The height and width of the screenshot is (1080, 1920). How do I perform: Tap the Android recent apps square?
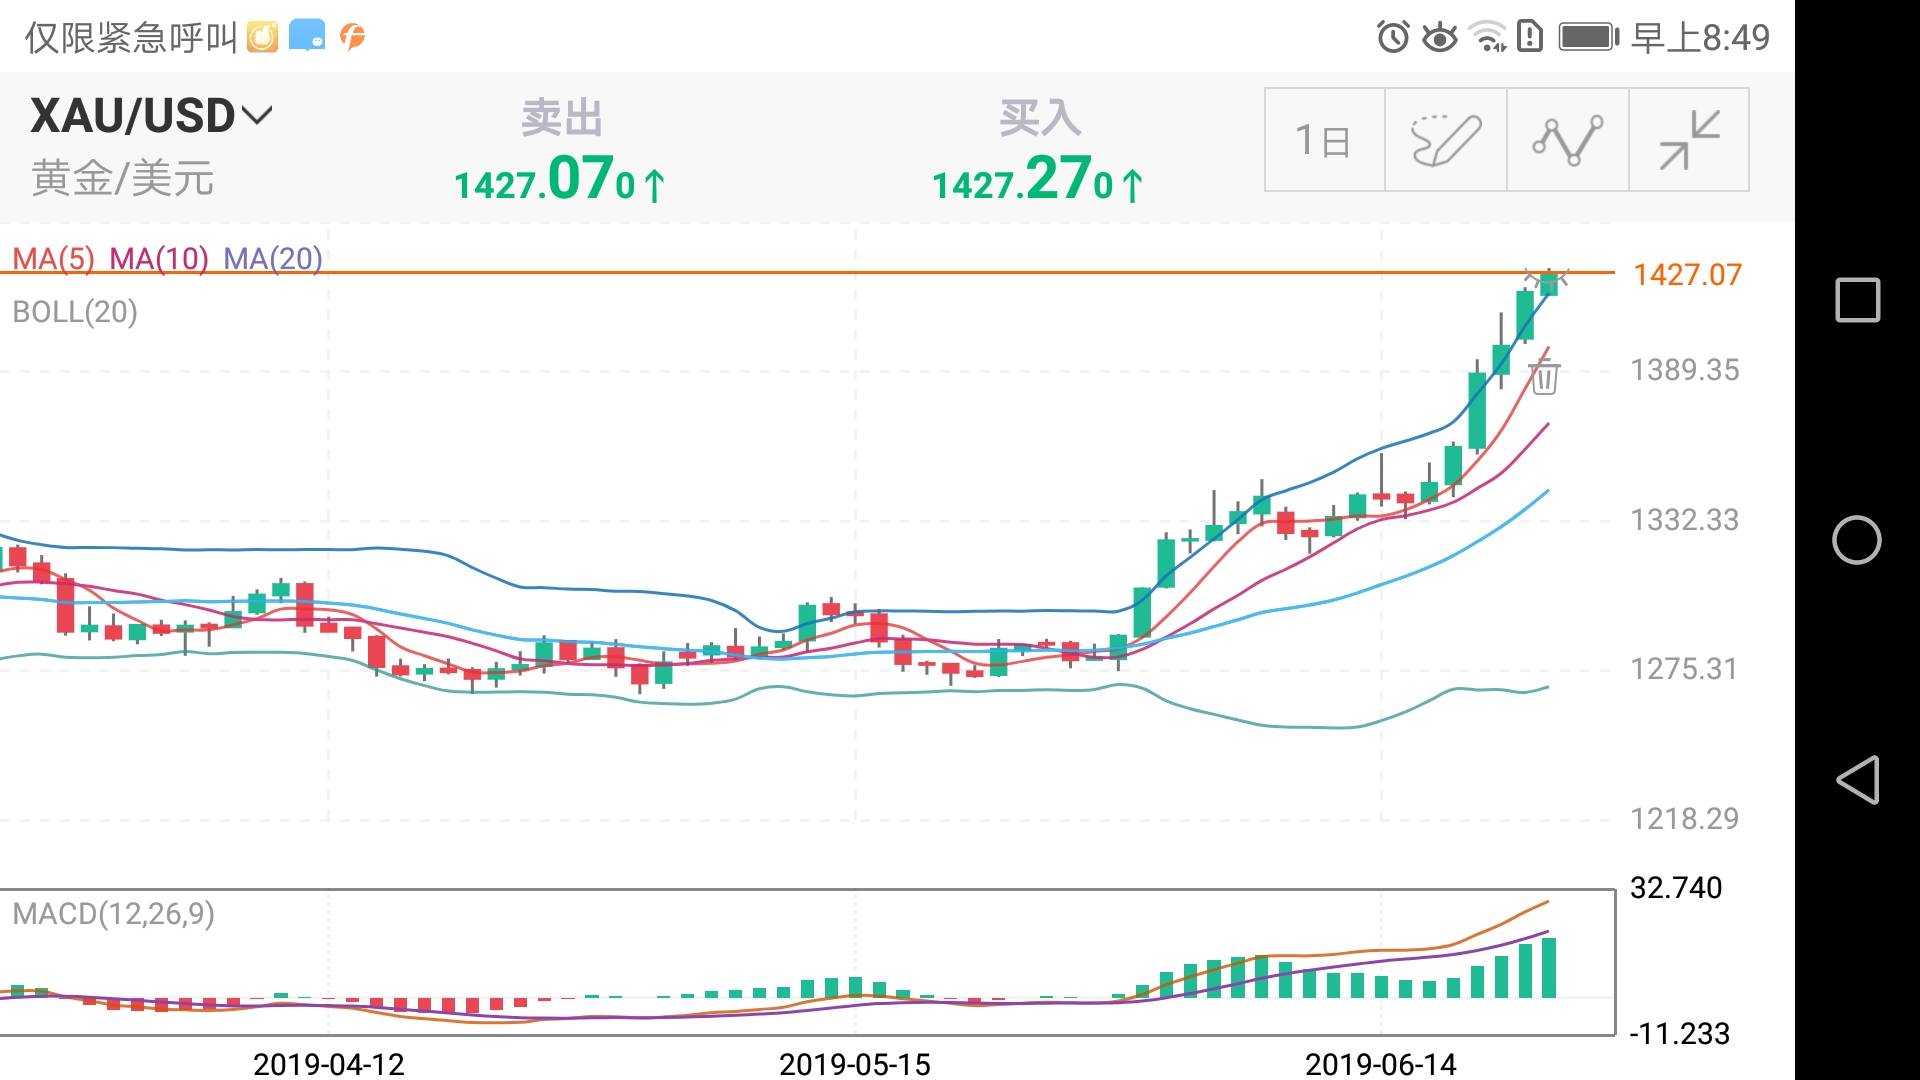[x=1857, y=300]
